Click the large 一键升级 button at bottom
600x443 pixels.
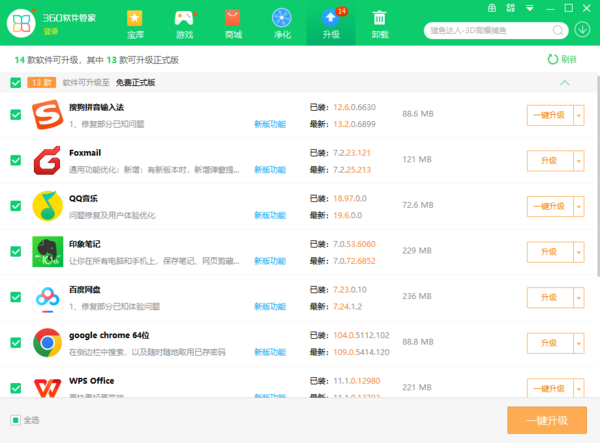tap(546, 420)
